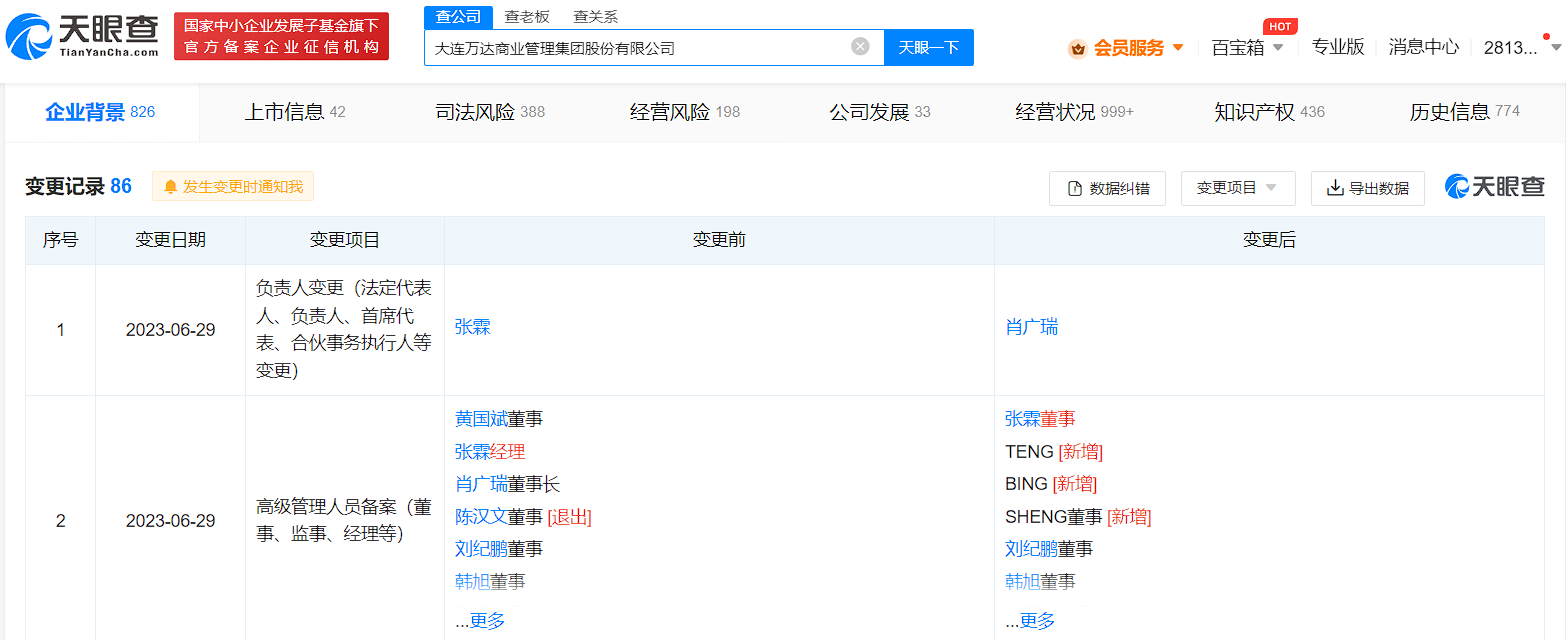This screenshot has height=640, width=1566.
Task: Click the download icon on 导出数据
Action: (1331, 189)
